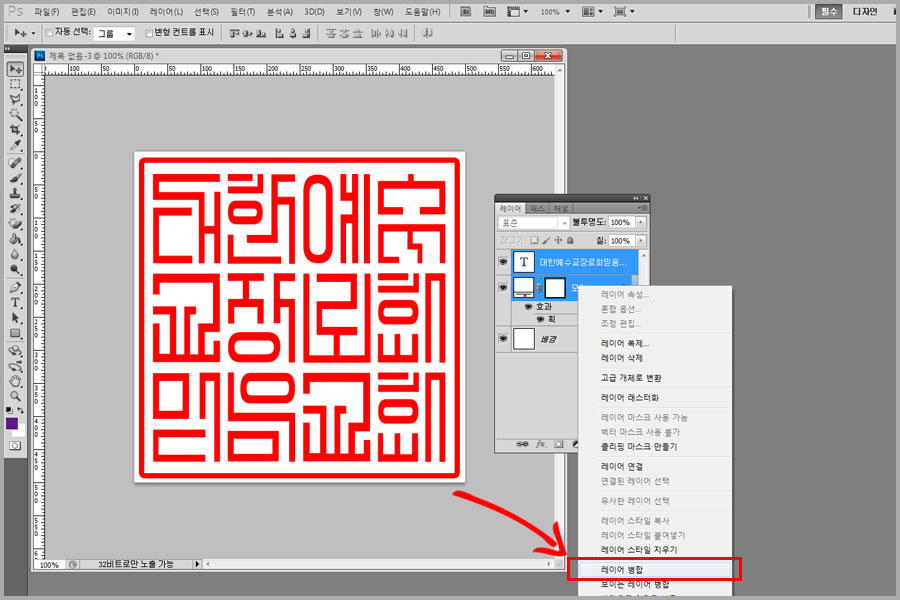This screenshot has height=600, width=900.
Task: Switch to the 디자인 workspace
Action: (x=866, y=11)
